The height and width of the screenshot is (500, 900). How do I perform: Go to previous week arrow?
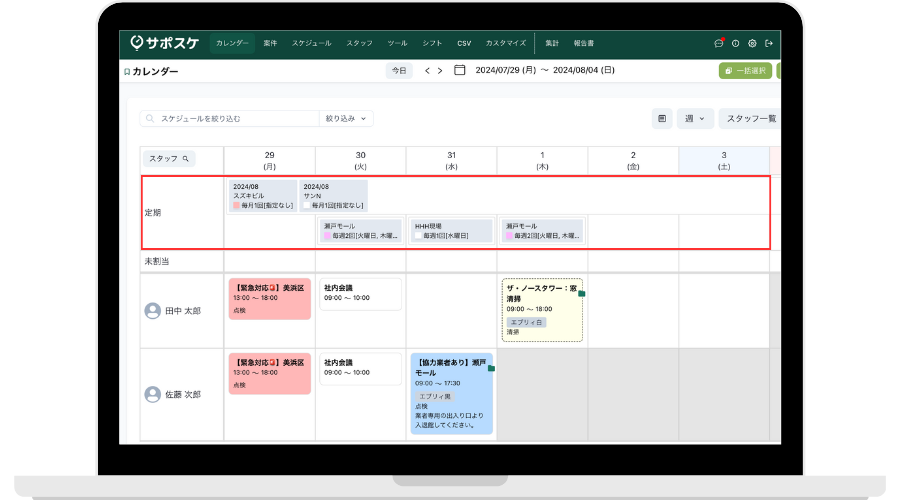pos(427,71)
